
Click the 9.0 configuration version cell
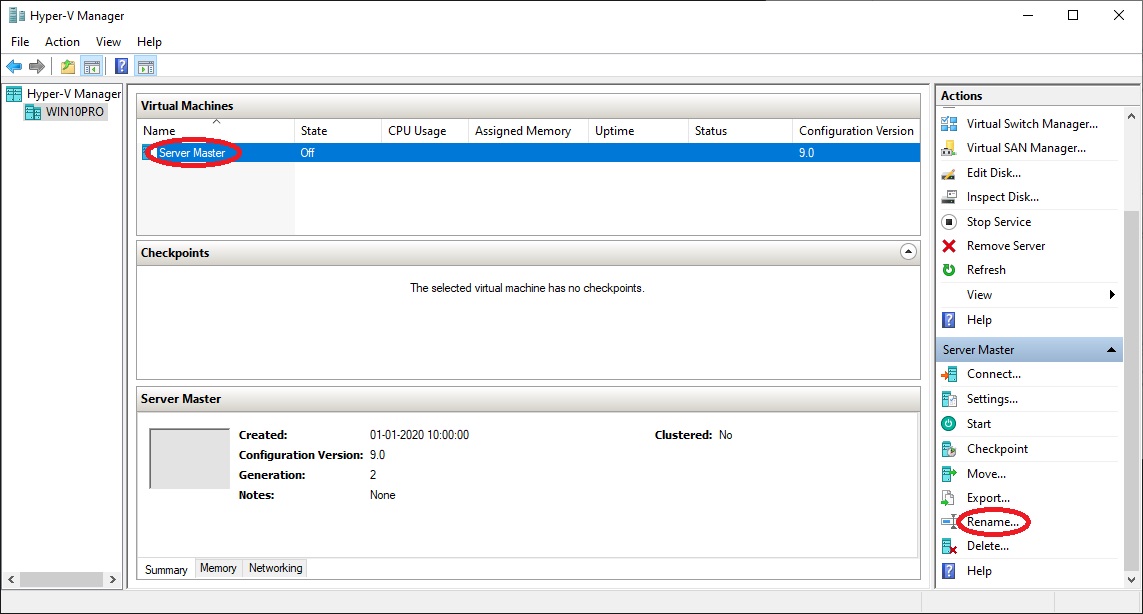click(806, 152)
